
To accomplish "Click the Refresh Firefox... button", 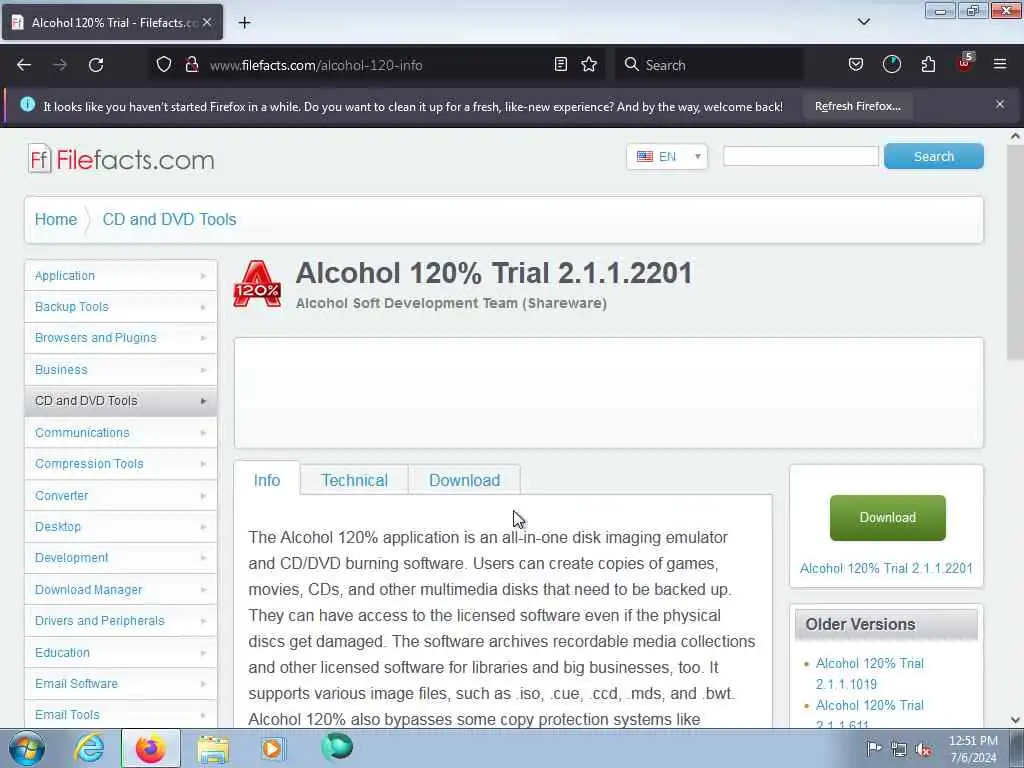I will pyautogui.click(x=857, y=106).
